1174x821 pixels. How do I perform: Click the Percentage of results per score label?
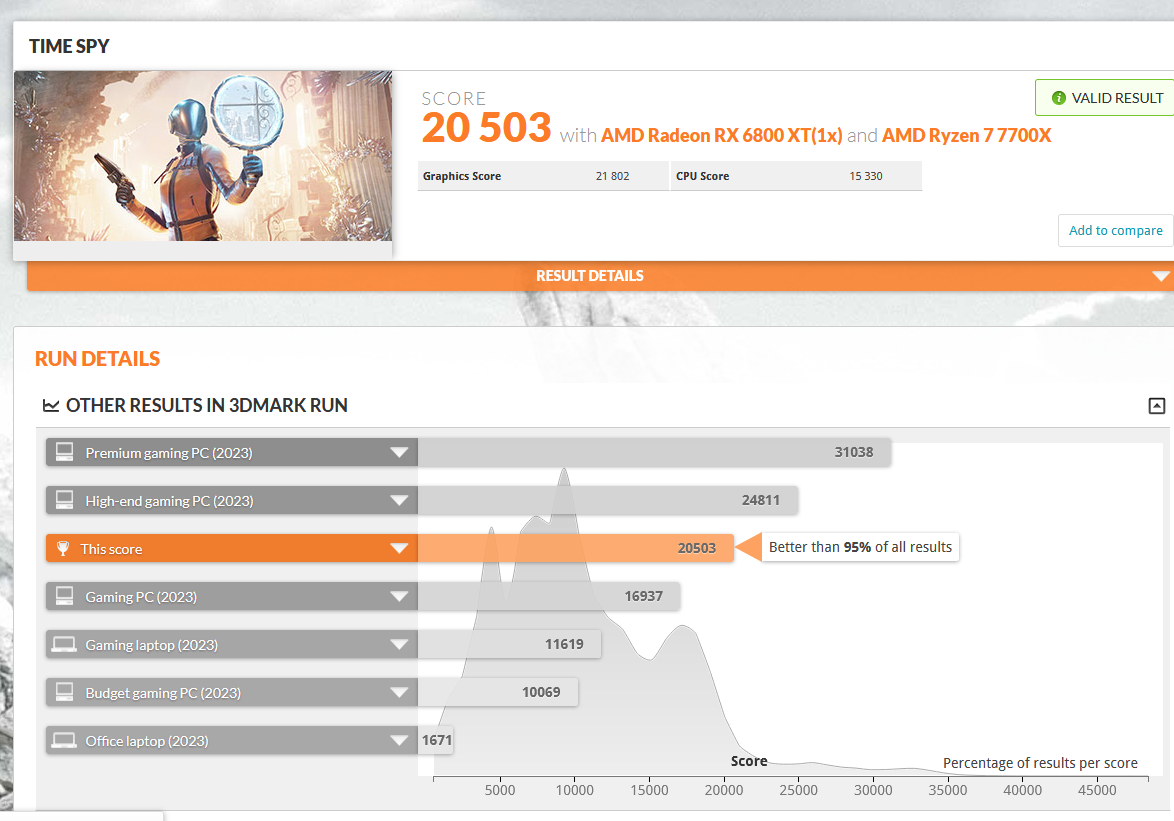[x=1040, y=763]
